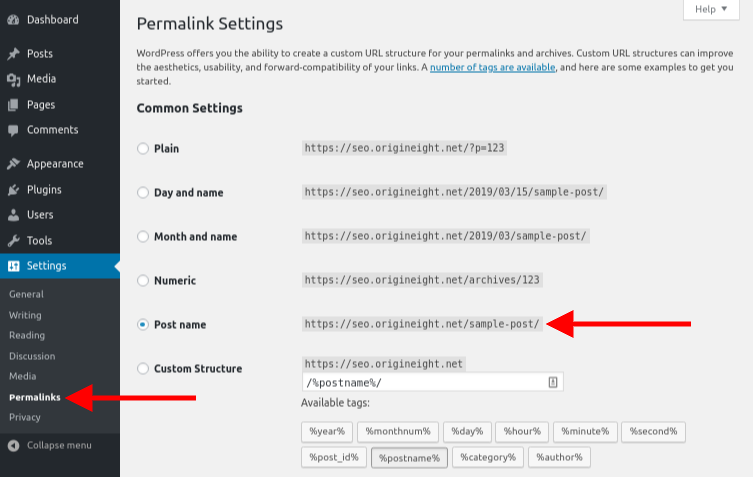This screenshot has height=477, width=753.
Task: Click the Appearance paintbrush icon
Action: 13,164
